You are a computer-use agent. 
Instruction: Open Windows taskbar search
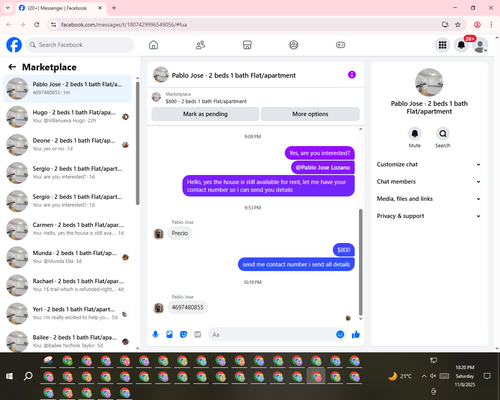point(28,376)
